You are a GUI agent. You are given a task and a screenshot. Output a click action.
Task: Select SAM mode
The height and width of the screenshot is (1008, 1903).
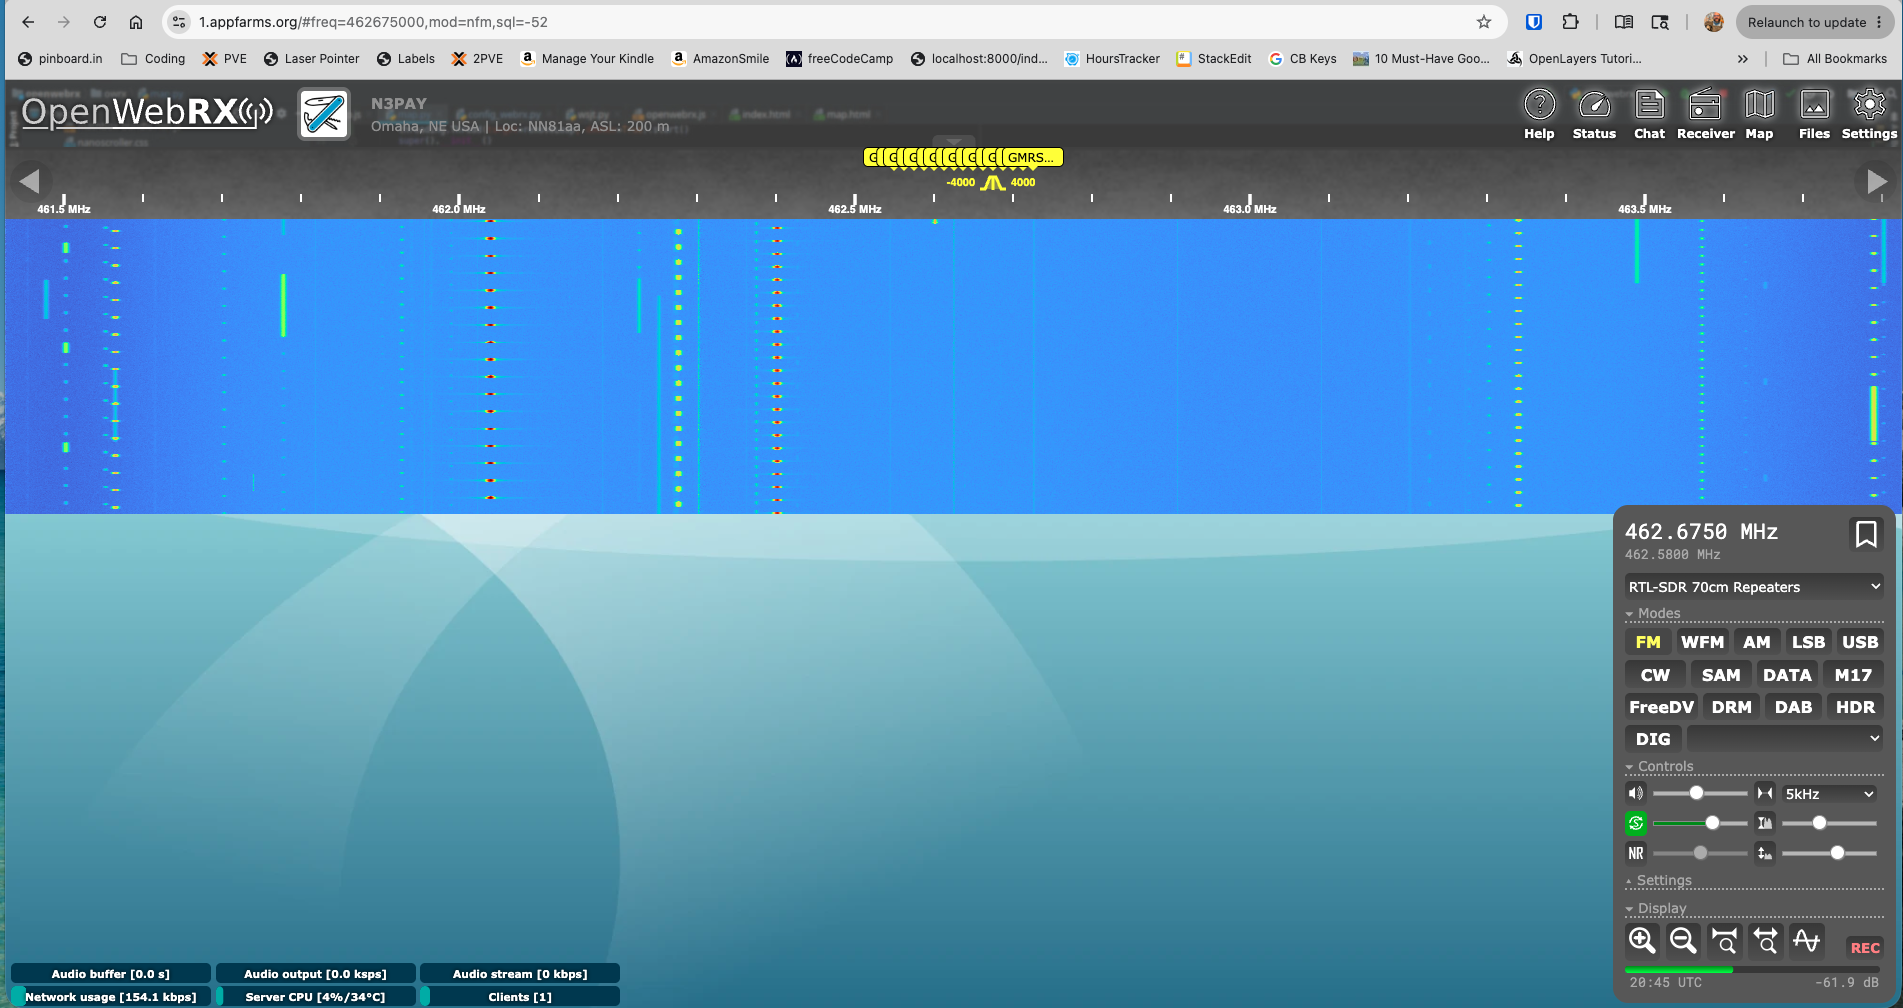pyautogui.click(x=1721, y=675)
